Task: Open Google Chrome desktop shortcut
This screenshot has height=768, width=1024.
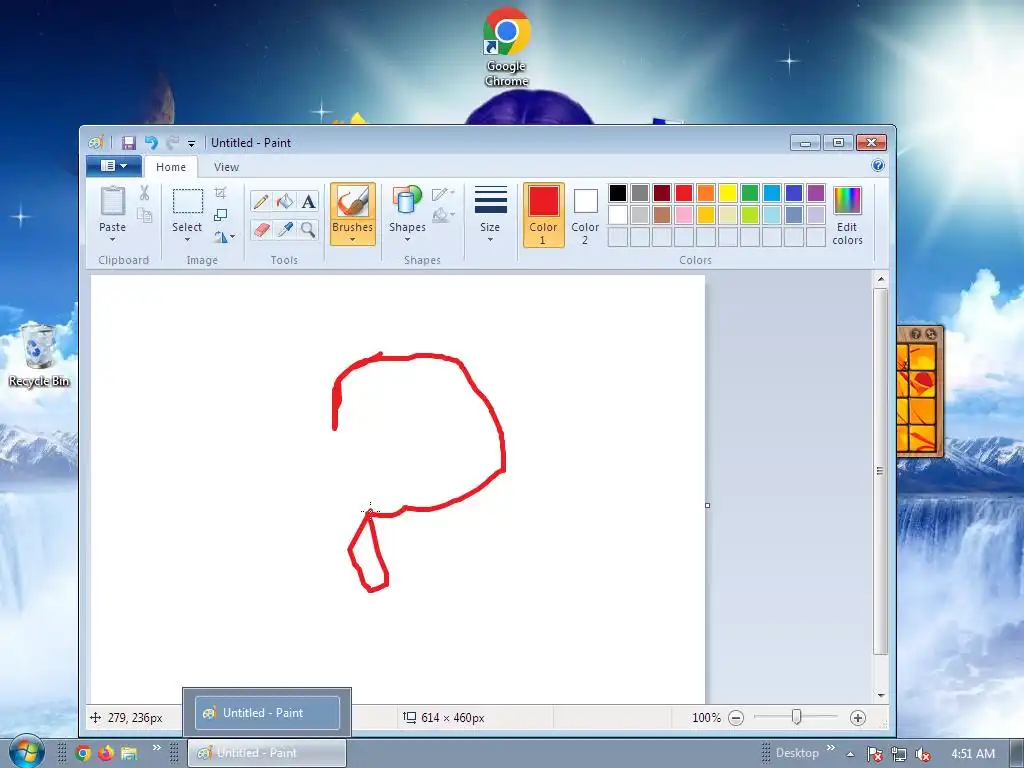Action: (506, 47)
